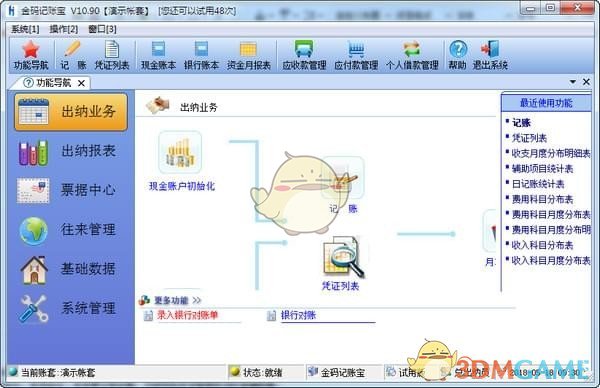600x388 pixels.
Task: Click 状态:就绪 status bar entry
Action: (262, 373)
